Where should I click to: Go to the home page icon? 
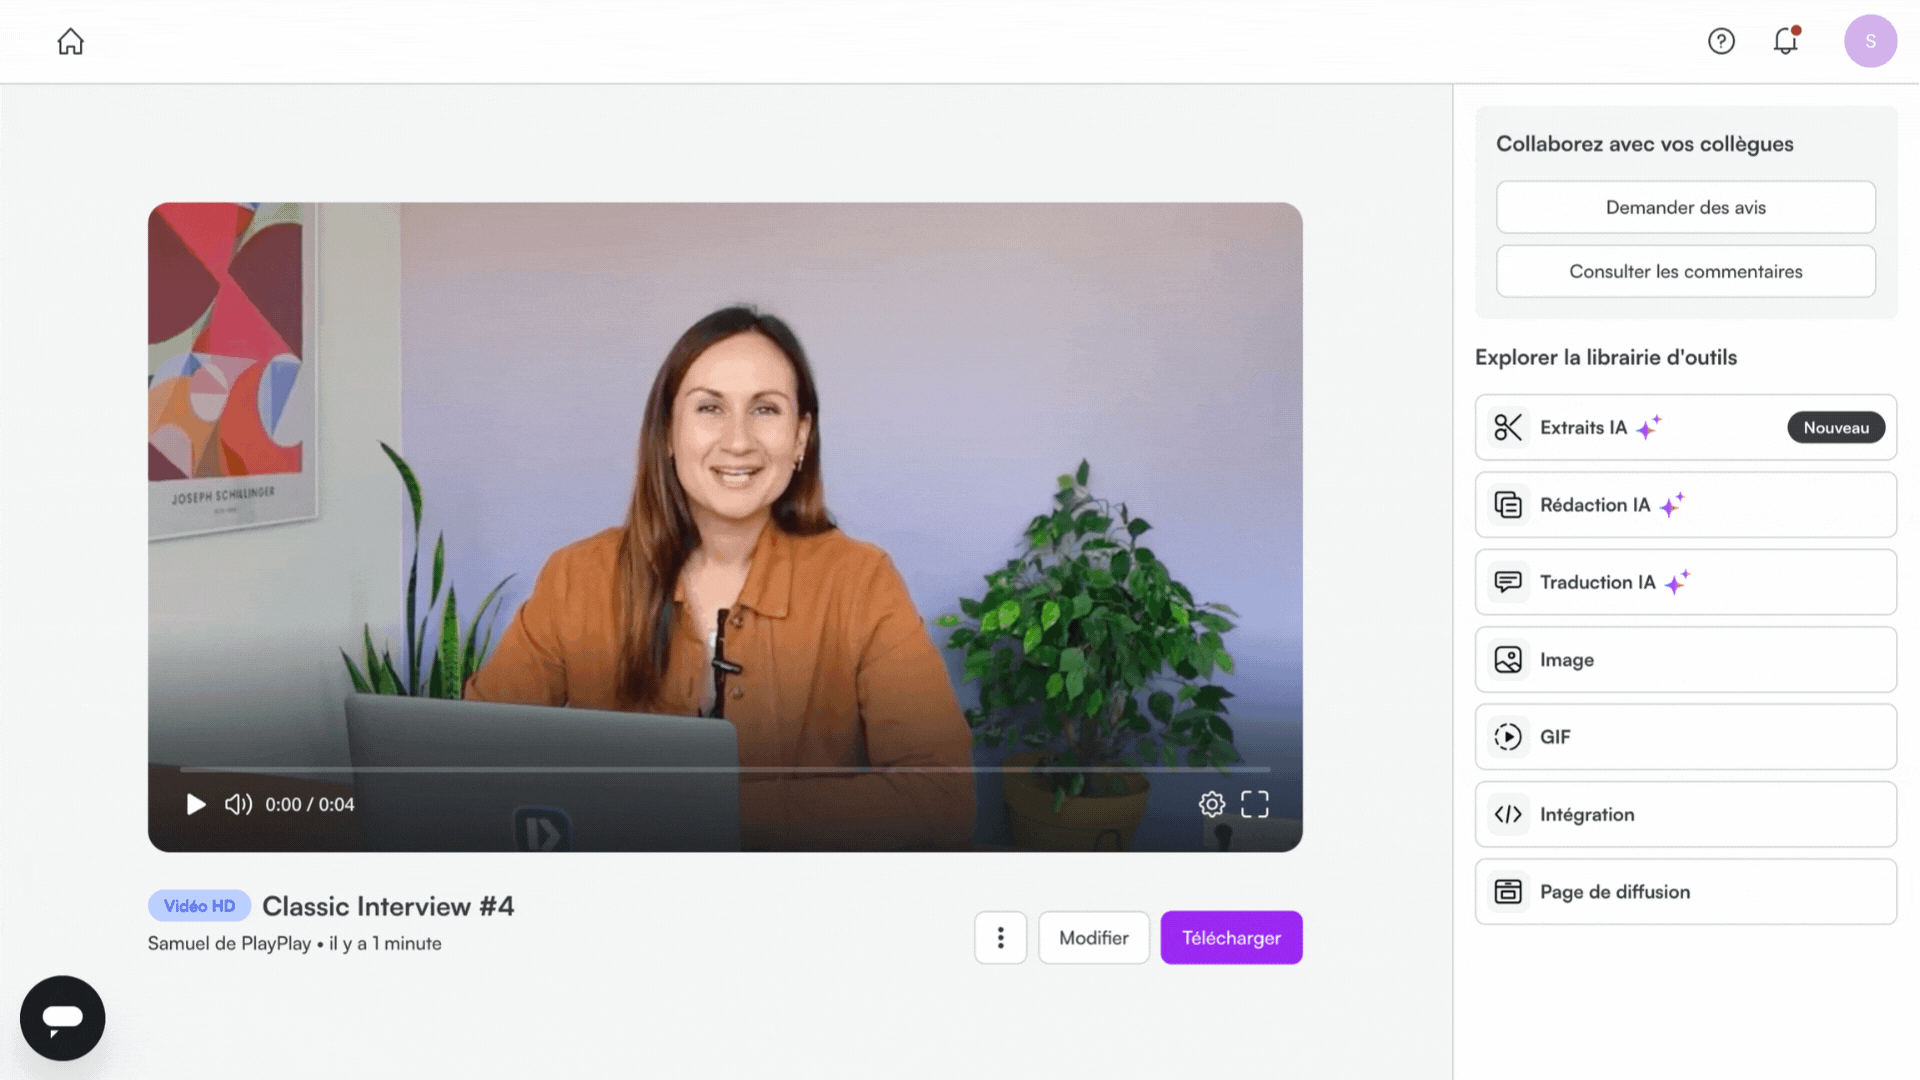[70, 42]
